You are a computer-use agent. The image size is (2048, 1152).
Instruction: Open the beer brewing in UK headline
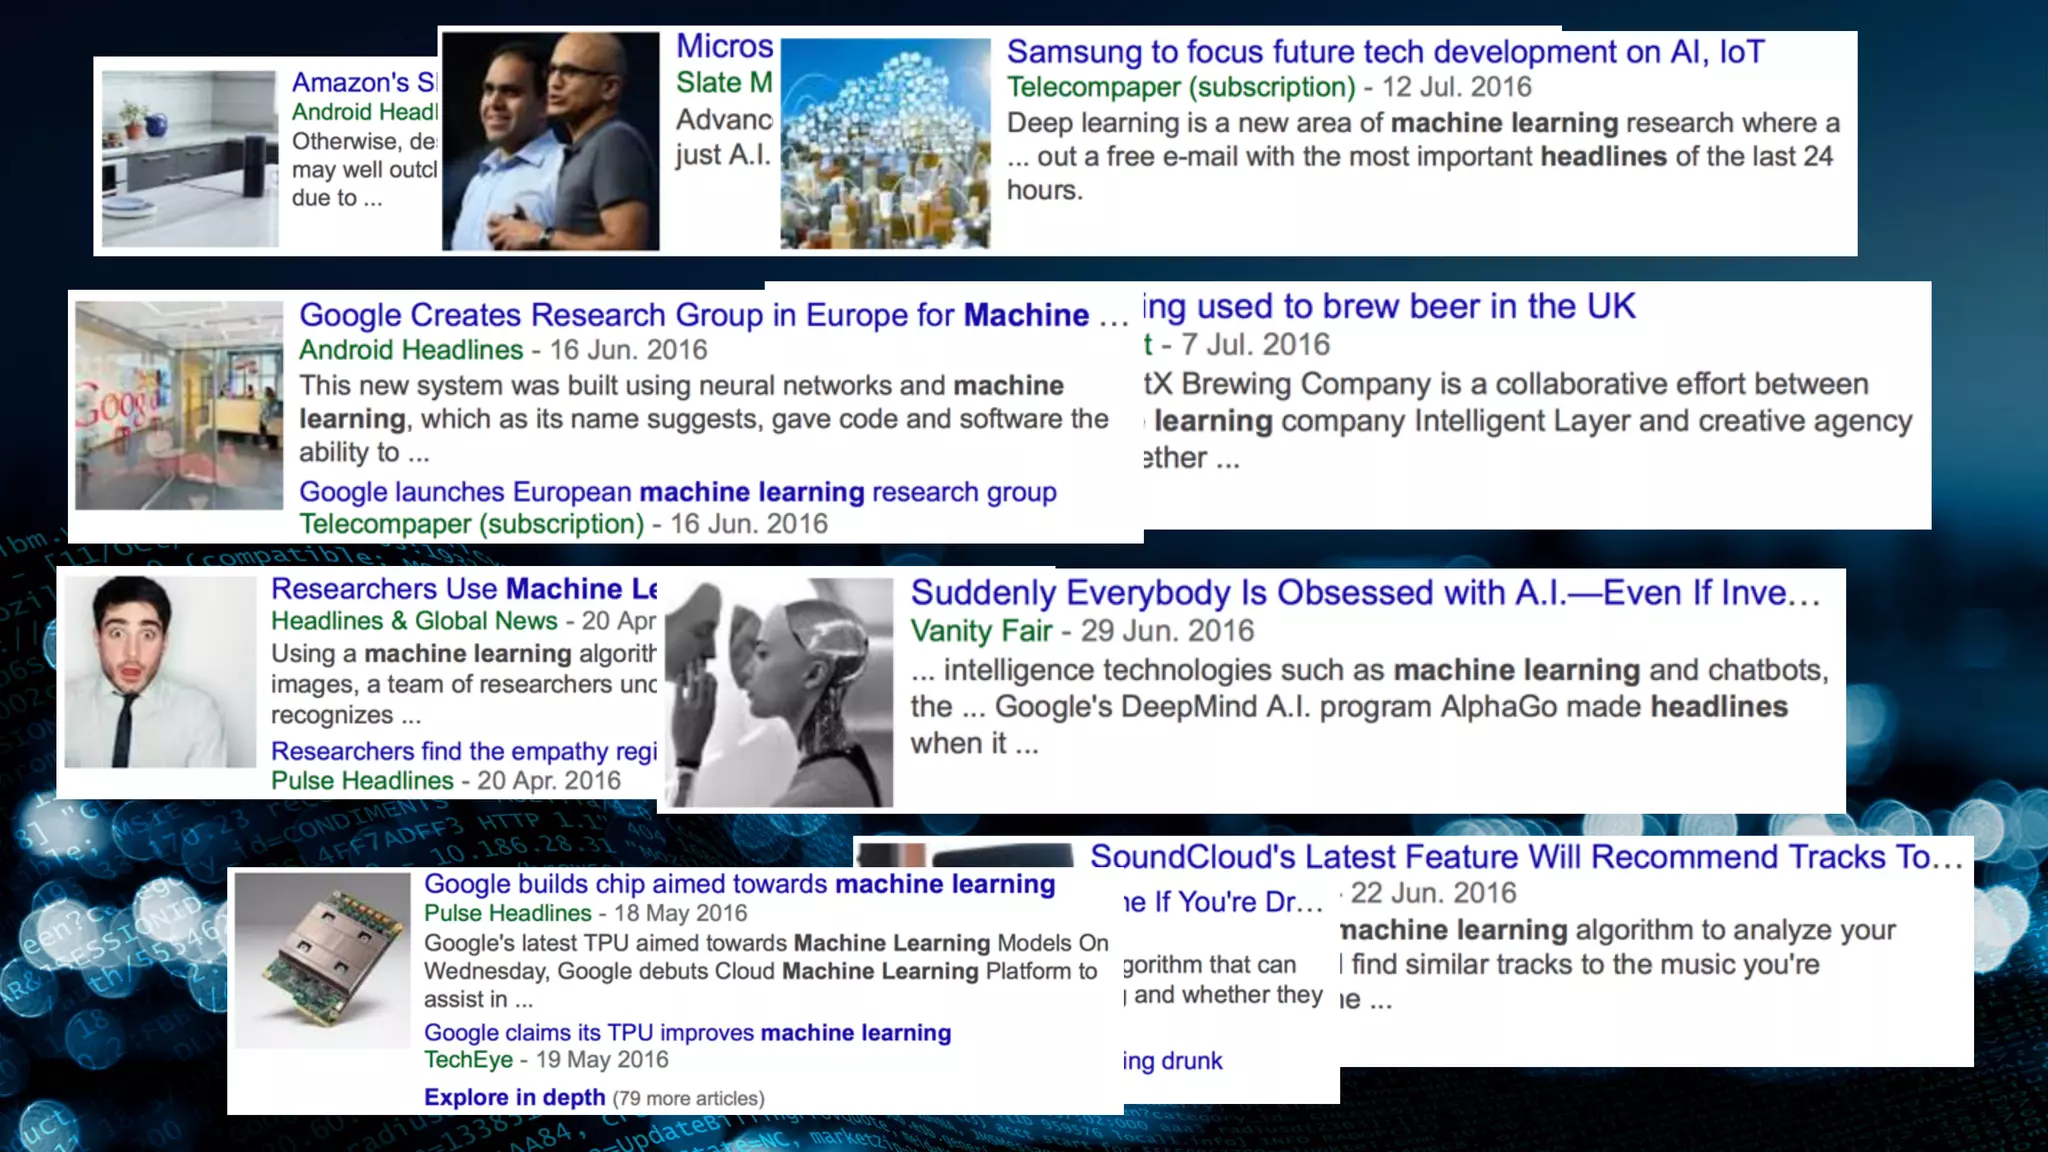coord(1390,306)
